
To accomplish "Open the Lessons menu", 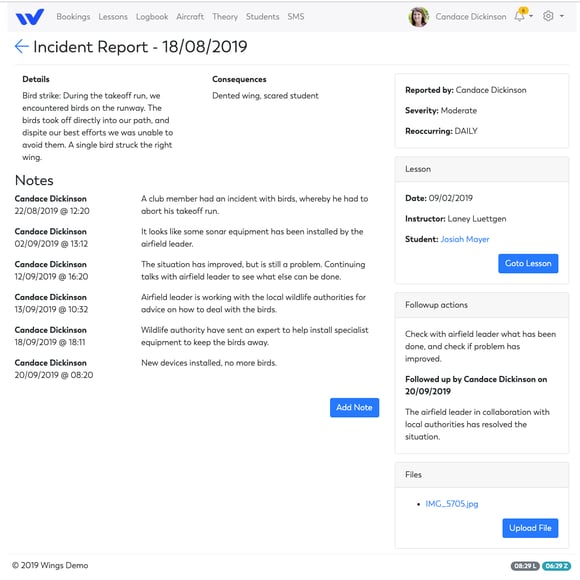I will point(113,17).
